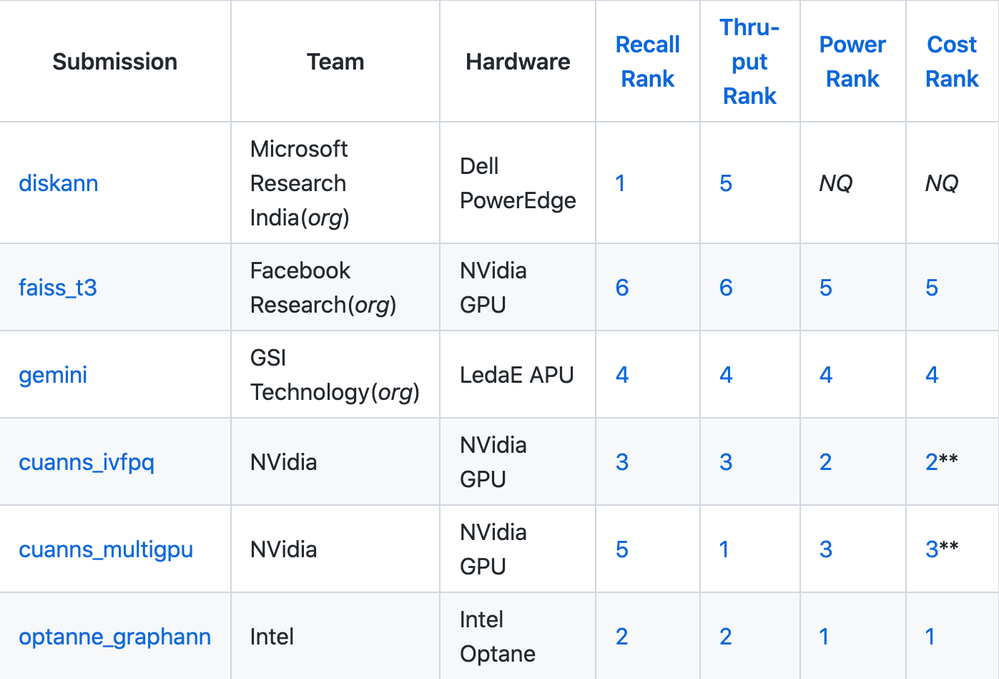Image resolution: width=999 pixels, height=679 pixels.
Task: Click the Cost Rank column header
Action: (x=952, y=62)
